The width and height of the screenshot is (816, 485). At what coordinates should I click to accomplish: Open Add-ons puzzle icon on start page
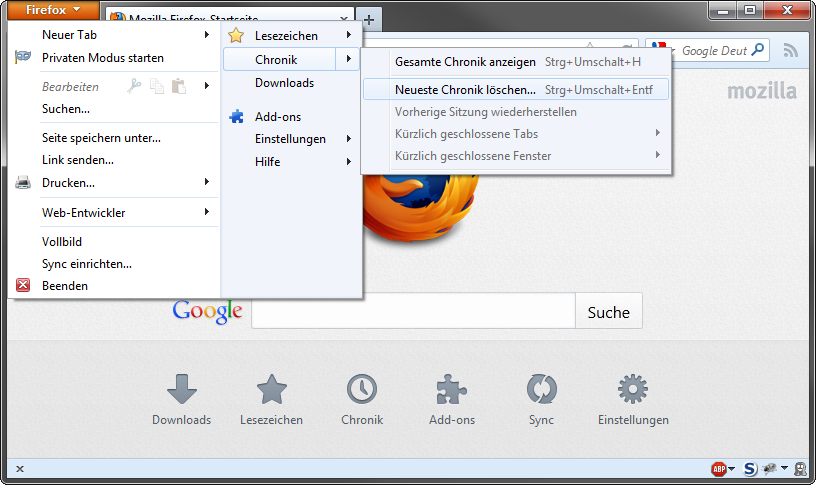(x=452, y=389)
